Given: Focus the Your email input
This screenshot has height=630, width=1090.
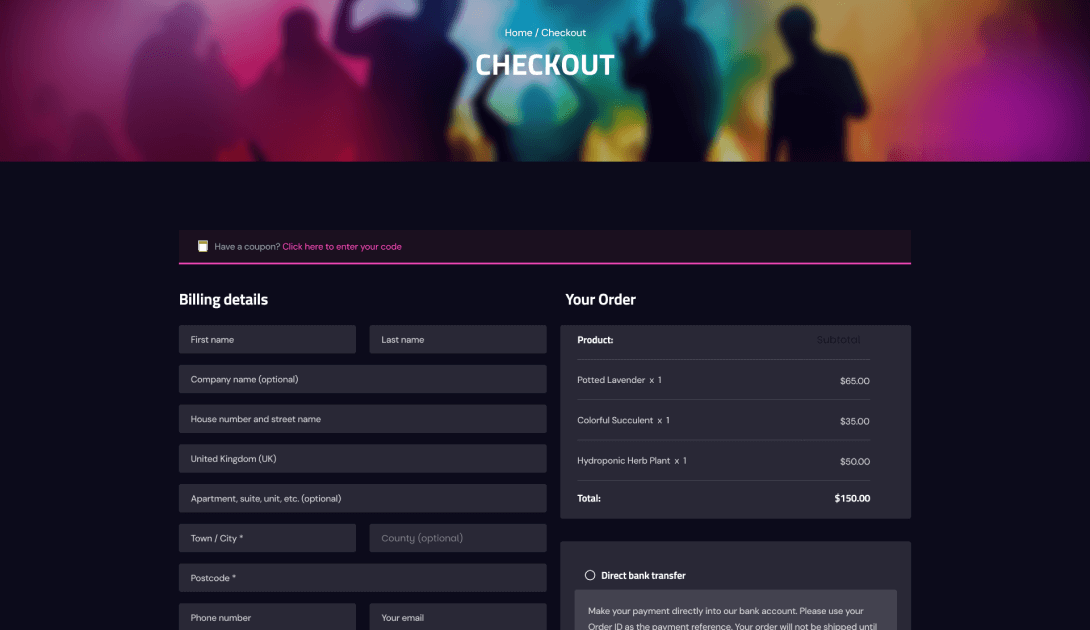Looking at the screenshot, I should click(457, 617).
